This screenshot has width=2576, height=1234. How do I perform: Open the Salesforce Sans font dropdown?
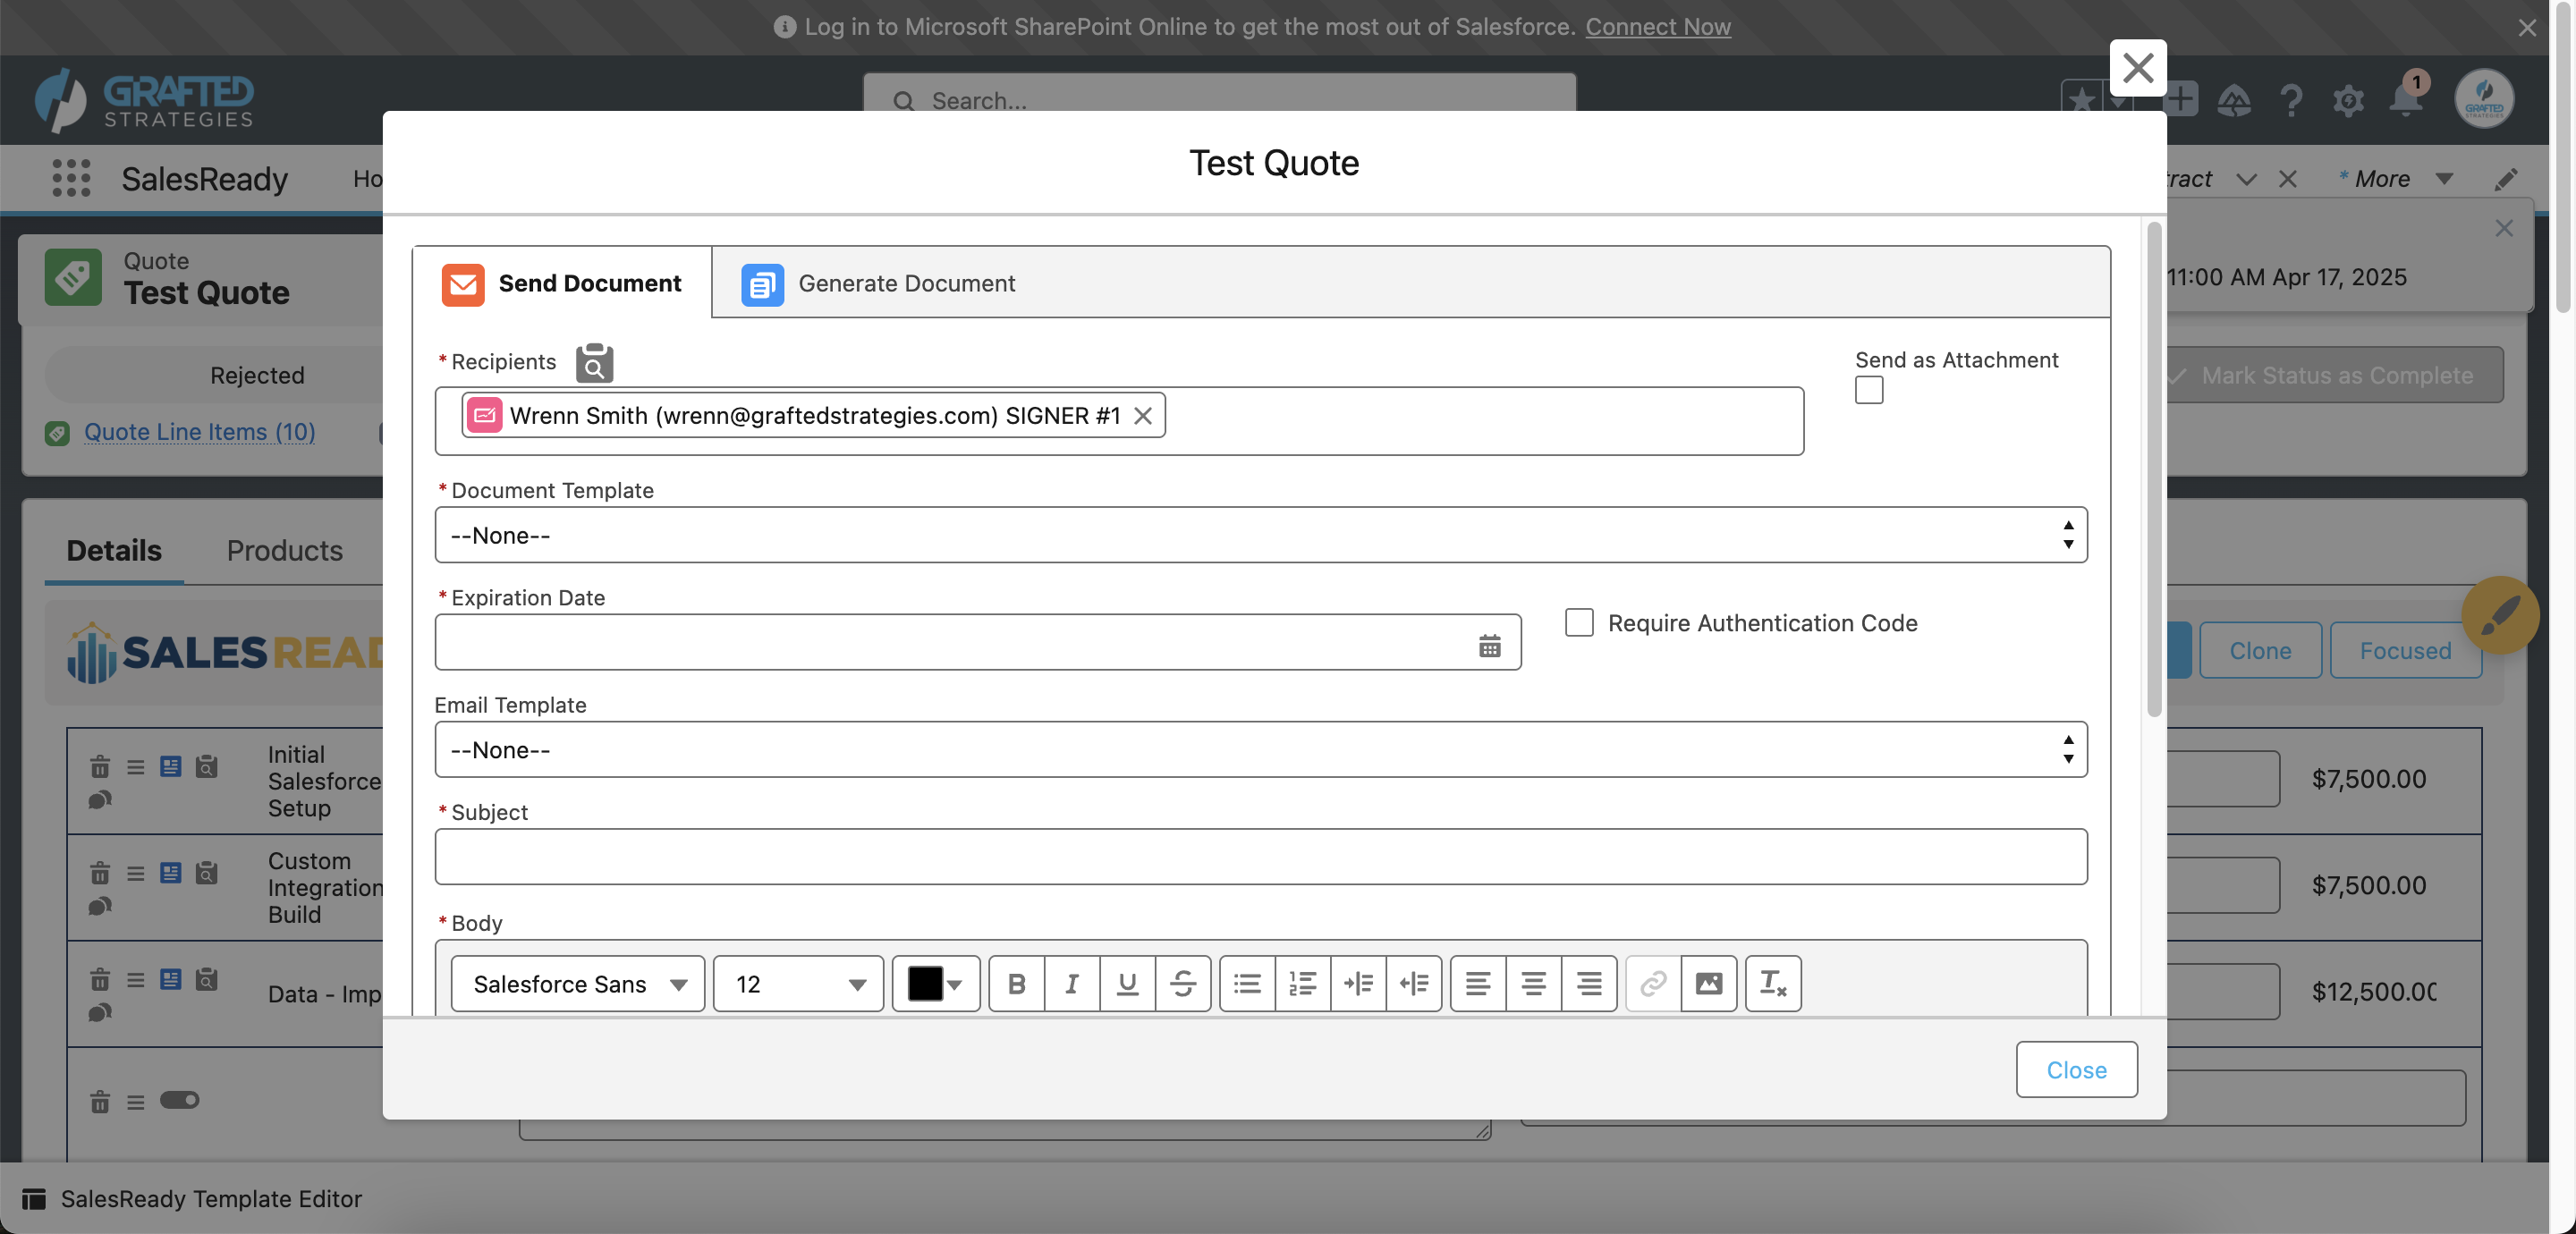click(x=578, y=984)
